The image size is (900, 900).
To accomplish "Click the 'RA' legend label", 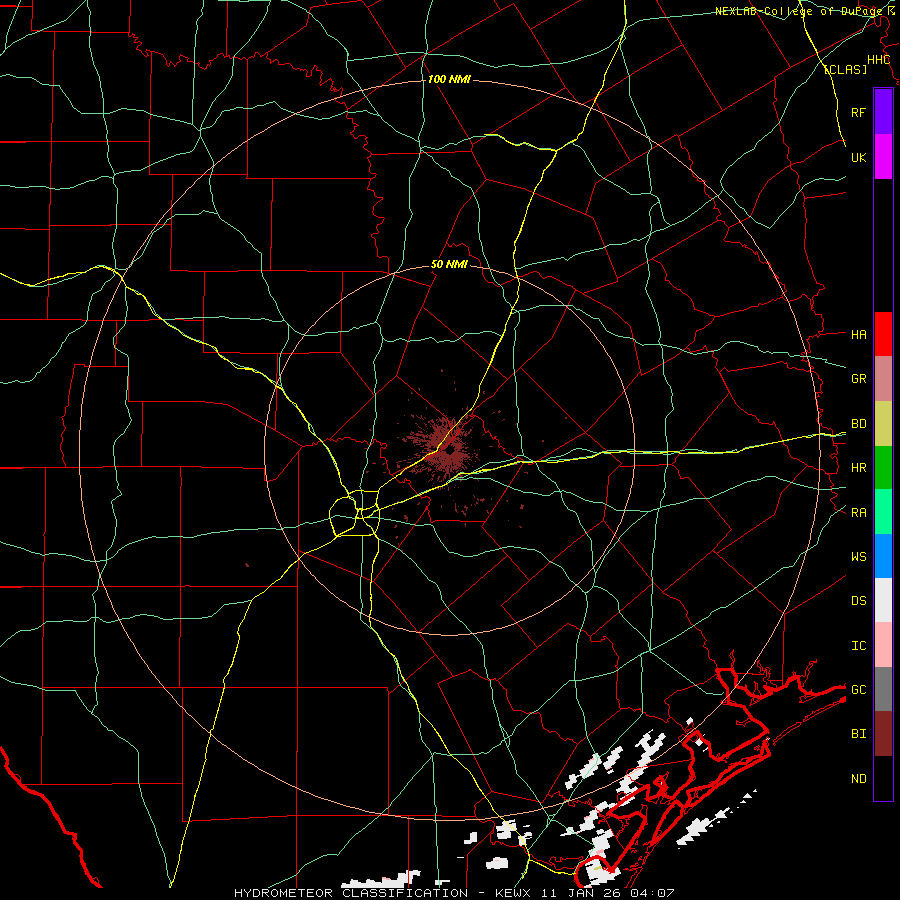I will point(858,513).
